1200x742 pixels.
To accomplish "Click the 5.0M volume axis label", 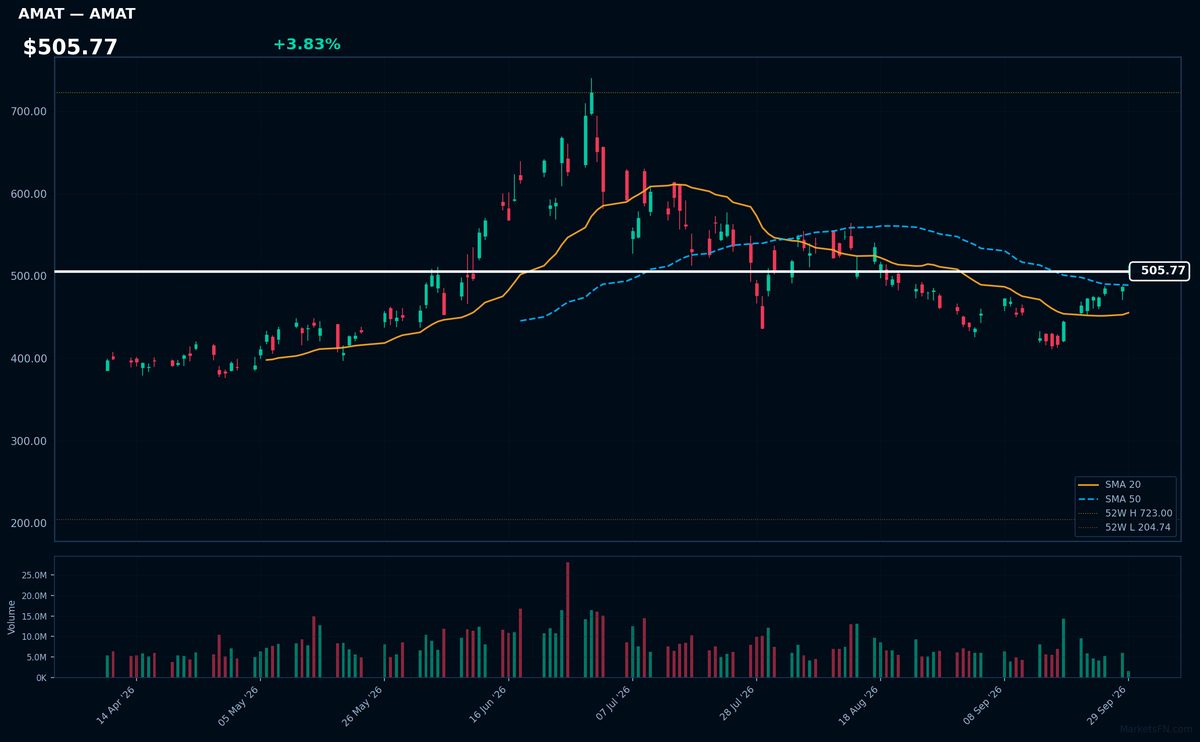I will point(36,657).
